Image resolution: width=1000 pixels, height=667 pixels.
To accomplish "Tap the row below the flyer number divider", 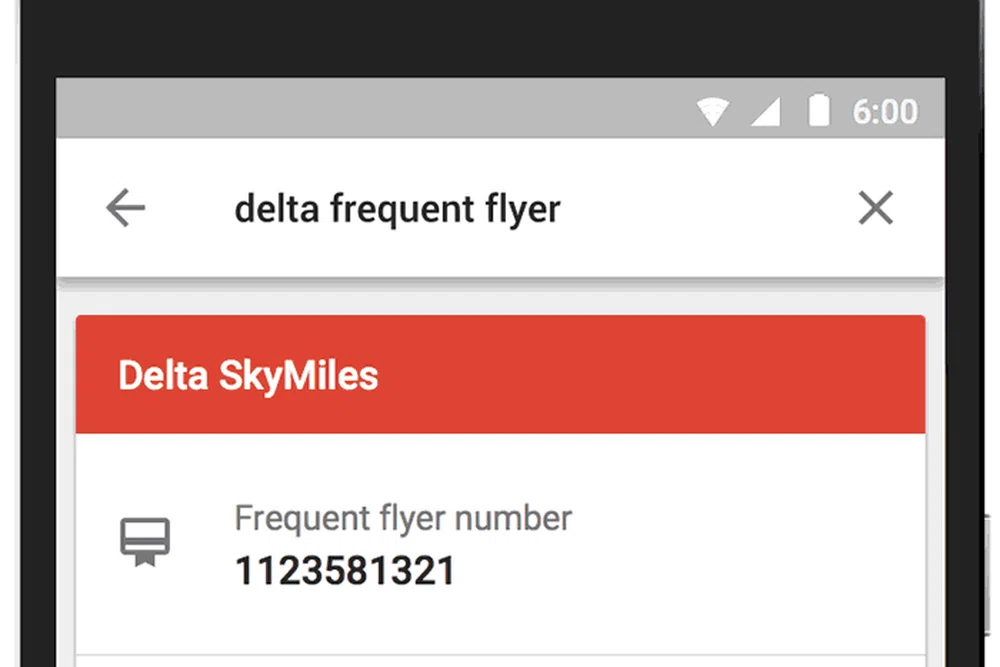I will point(500,661).
